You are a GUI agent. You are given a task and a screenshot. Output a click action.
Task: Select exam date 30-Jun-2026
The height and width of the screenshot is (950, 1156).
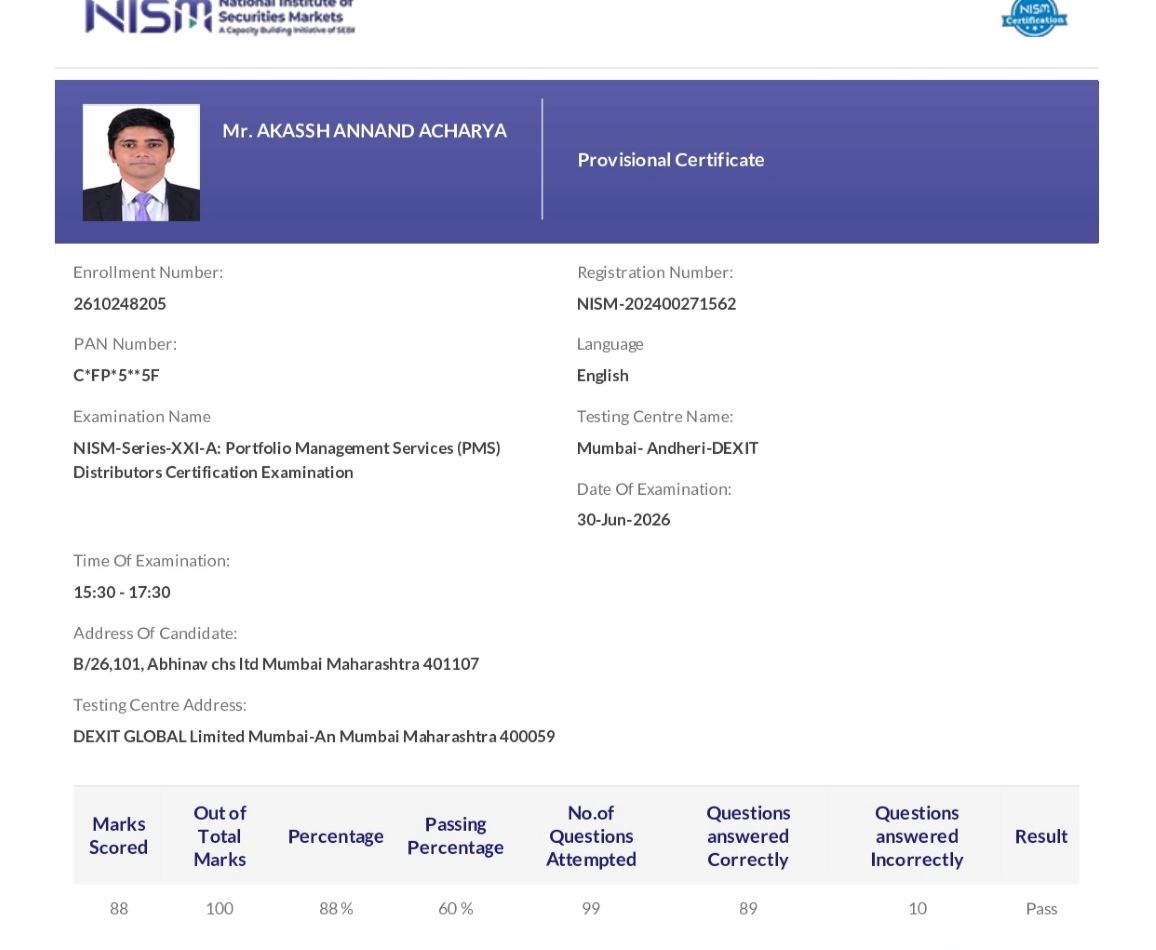(x=623, y=520)
